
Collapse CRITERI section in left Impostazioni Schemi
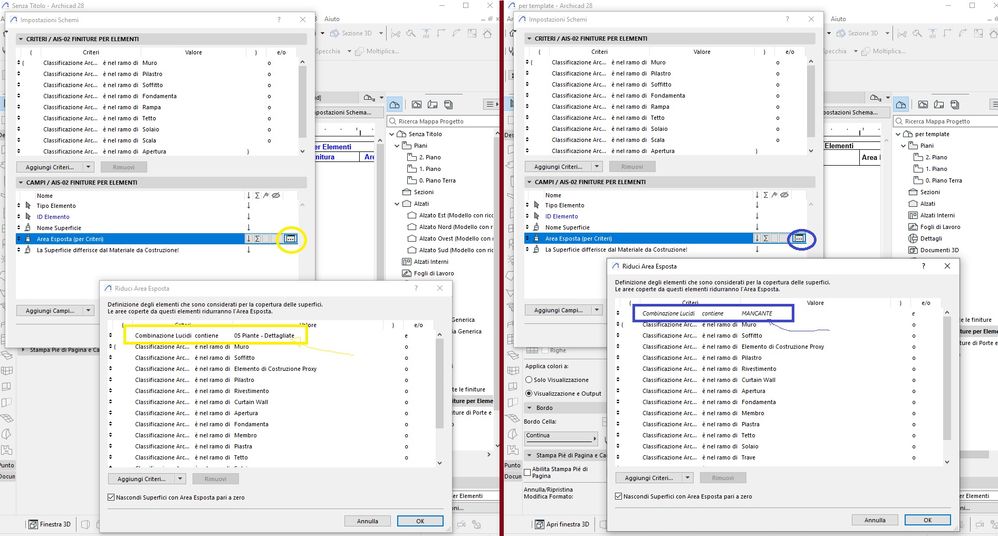click(x=20, y=39)
